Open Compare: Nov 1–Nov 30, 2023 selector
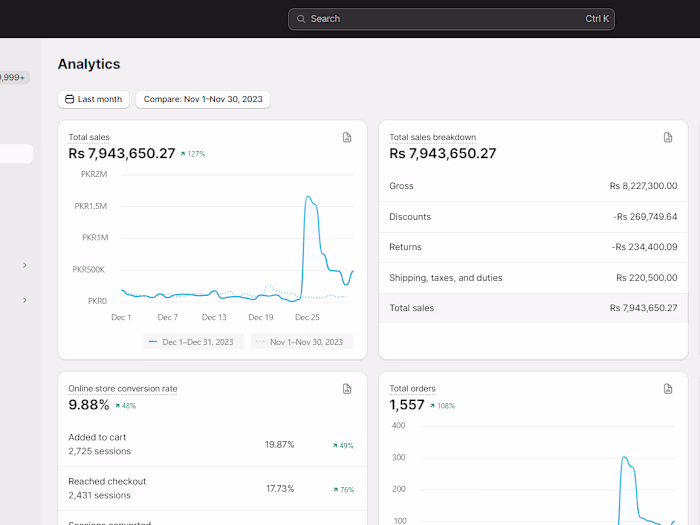Screen dimensions: 700x525 point(203,99)
